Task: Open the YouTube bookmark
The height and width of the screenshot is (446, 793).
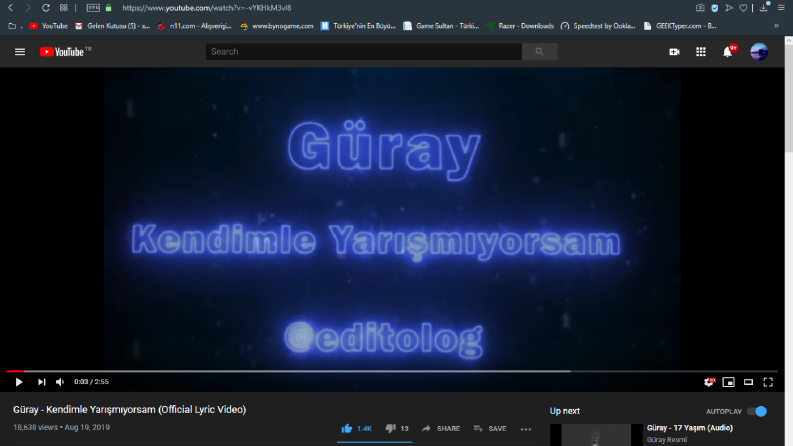Action: [x=49, y=26]
